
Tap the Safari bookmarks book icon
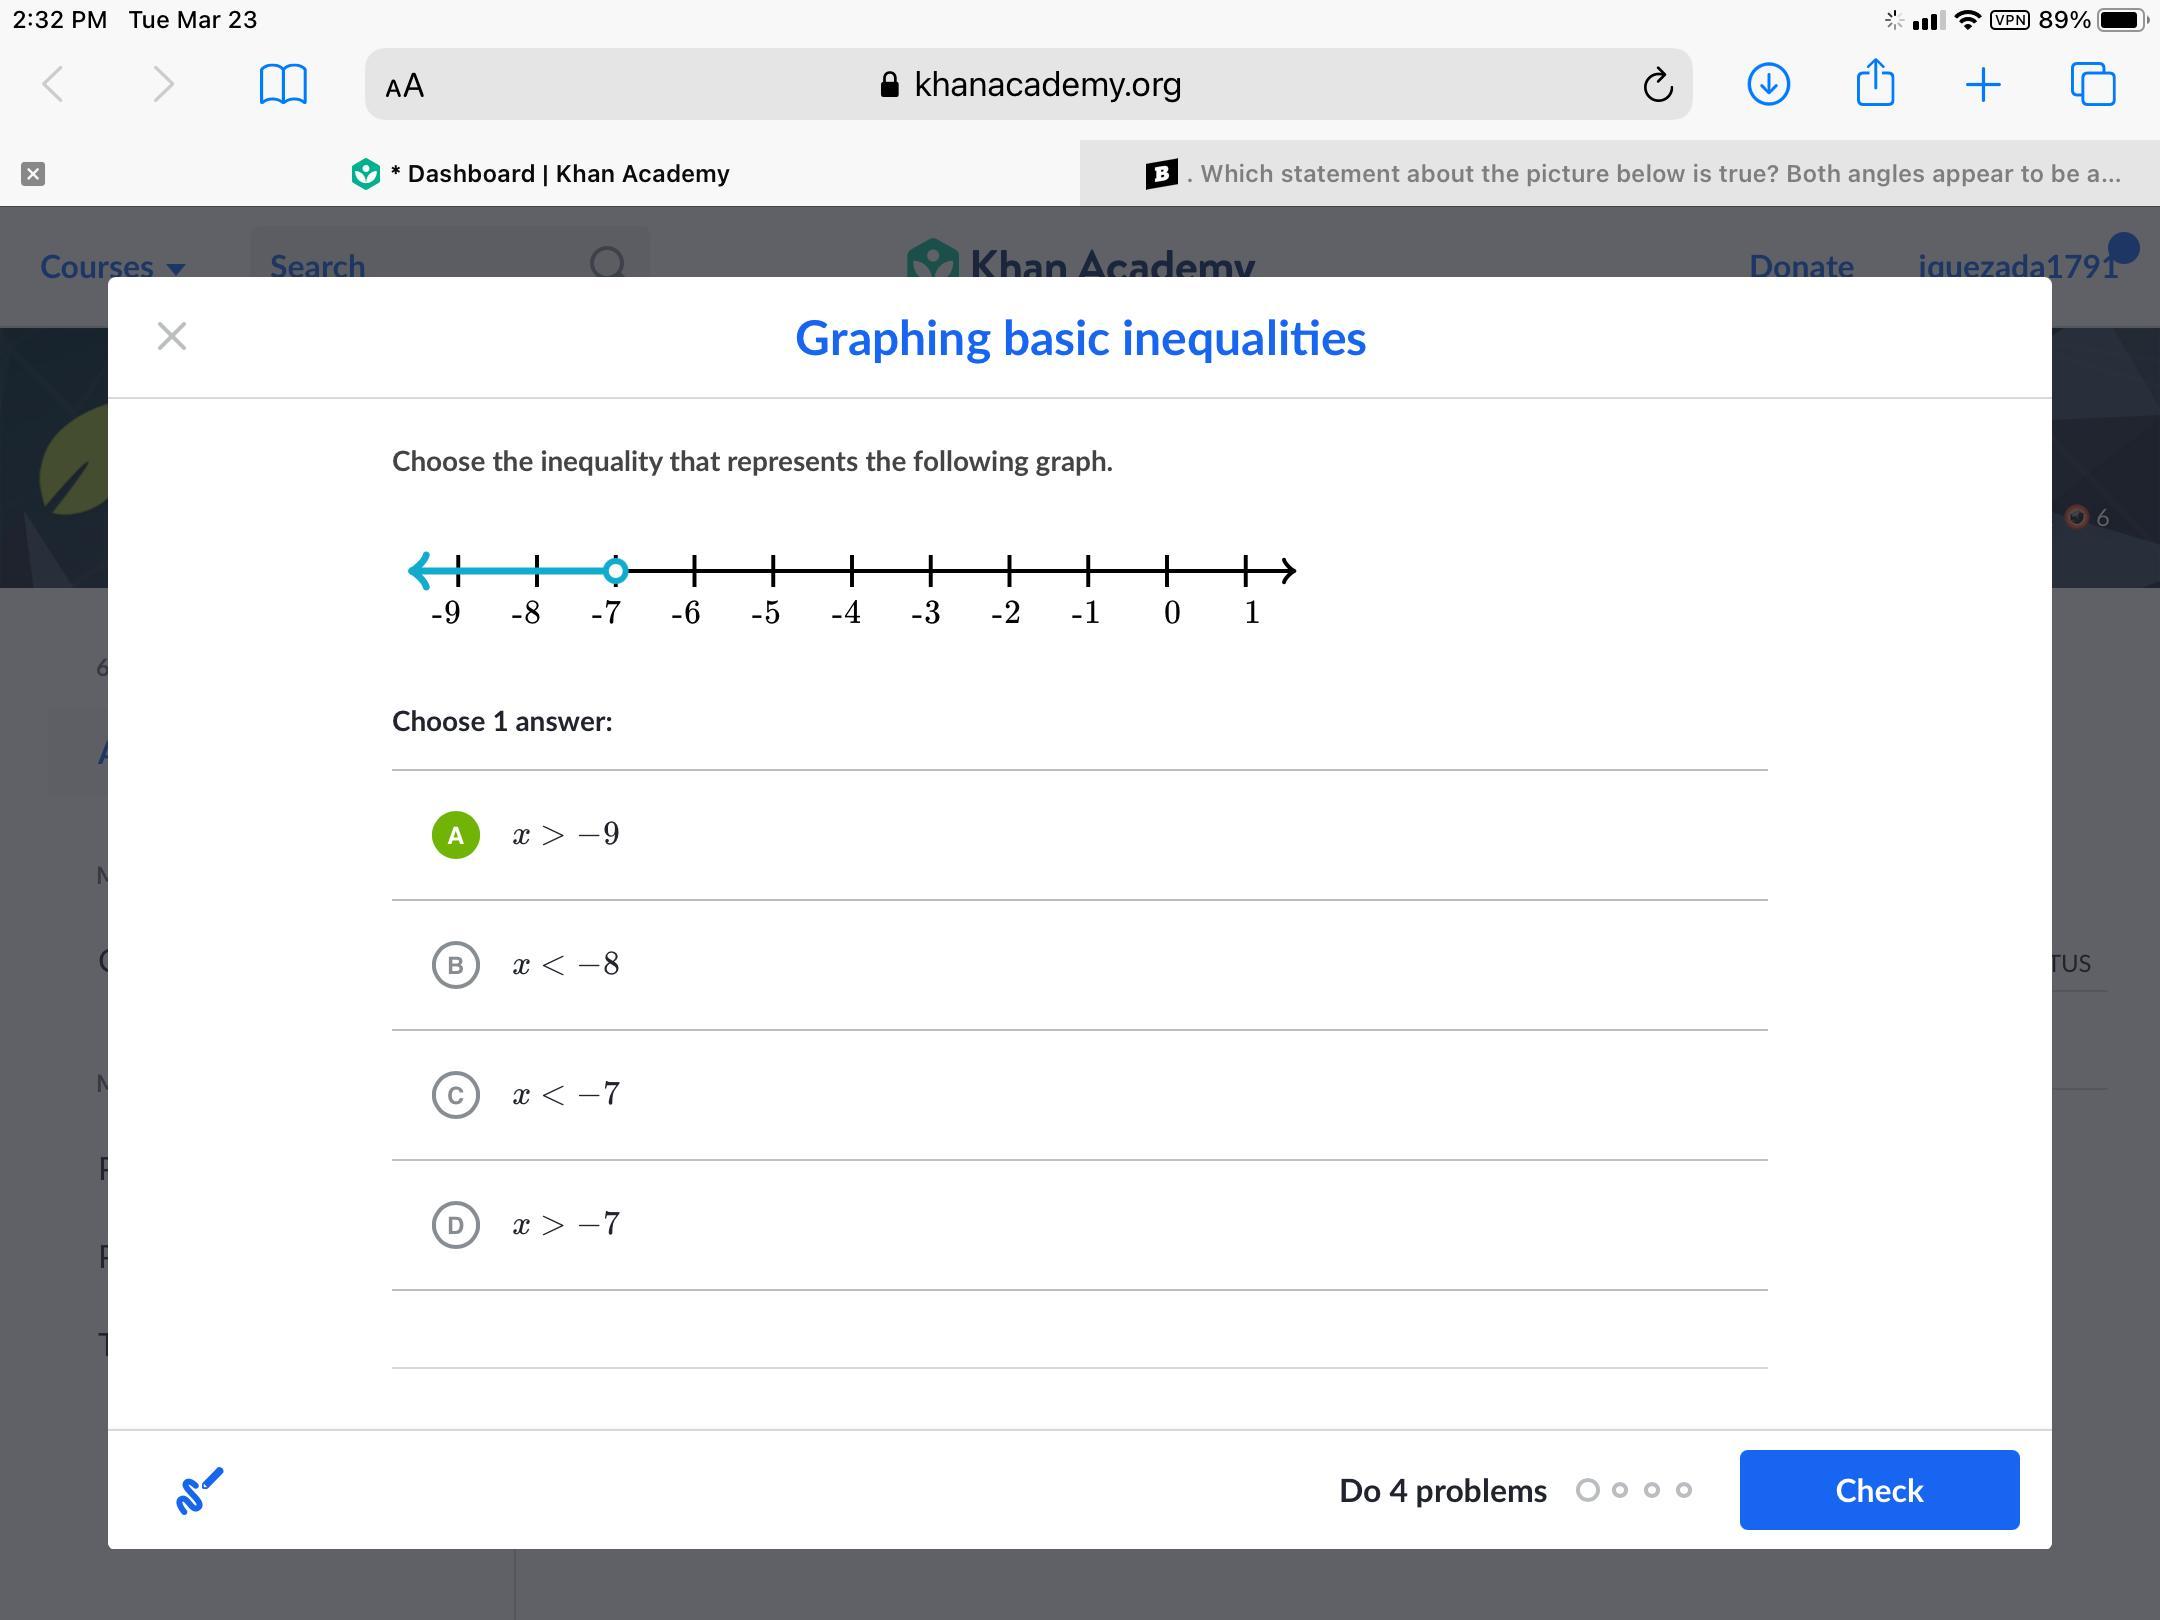coord(283,84)
